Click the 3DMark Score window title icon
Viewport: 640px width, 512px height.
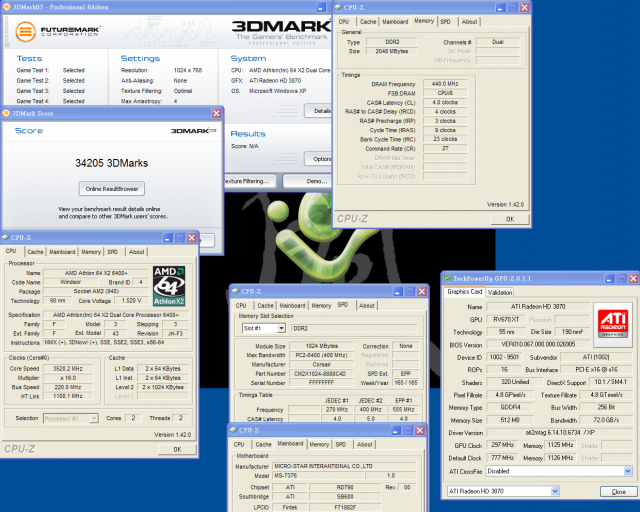[7, 113]
